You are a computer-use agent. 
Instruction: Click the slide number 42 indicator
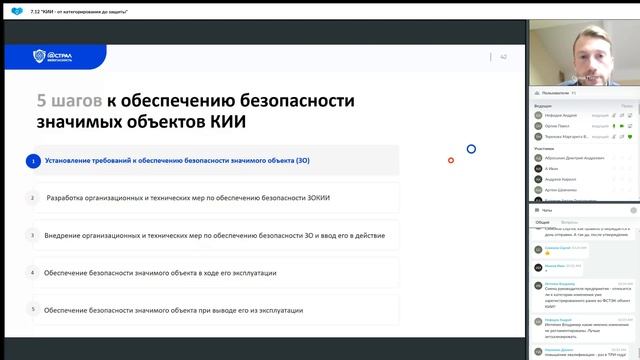[503, 57]
